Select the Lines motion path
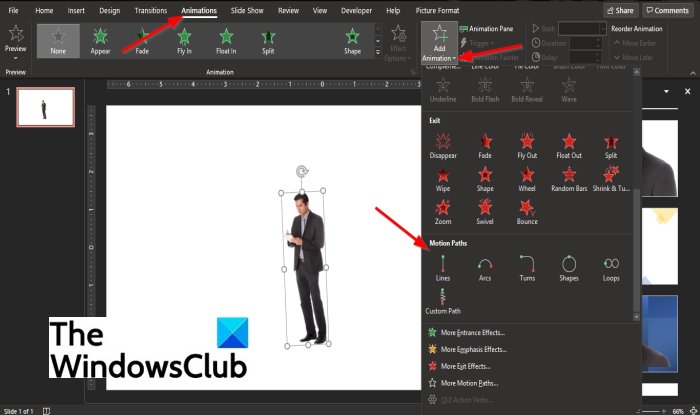Image resolution: width=700 pixels, height=415 pixels. tap(442, 268)
